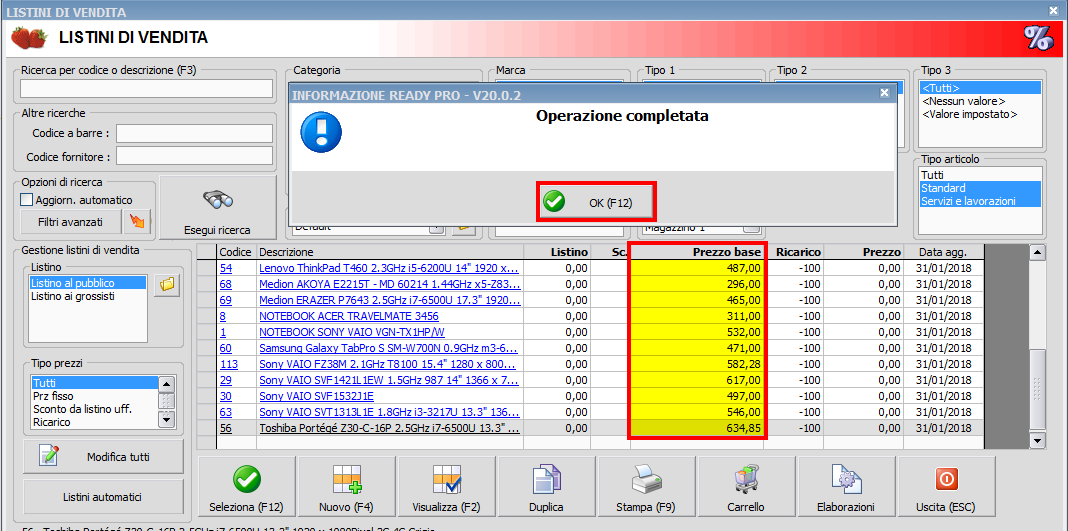Image resolution: width=1068 pixels, height=531 pixels.
Task: Open NOTEBOOK ACER TRAVELMATE 3456 link
Action: (349, 316)
